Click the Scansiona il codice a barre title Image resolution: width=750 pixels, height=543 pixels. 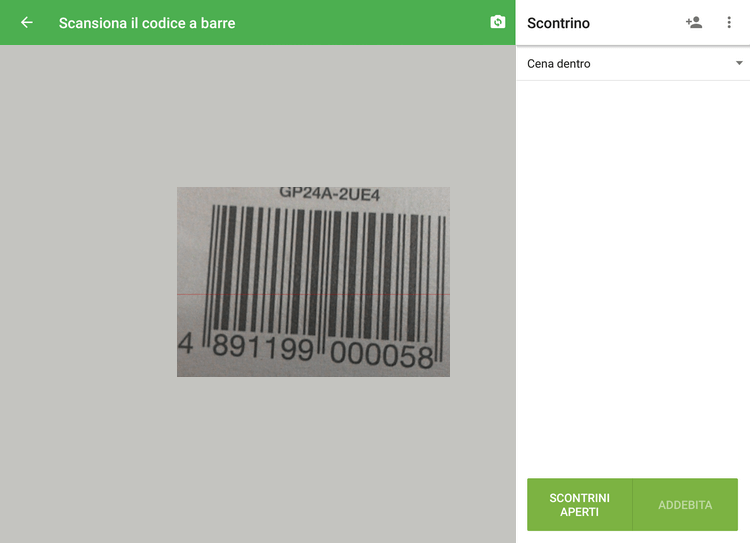147,22
